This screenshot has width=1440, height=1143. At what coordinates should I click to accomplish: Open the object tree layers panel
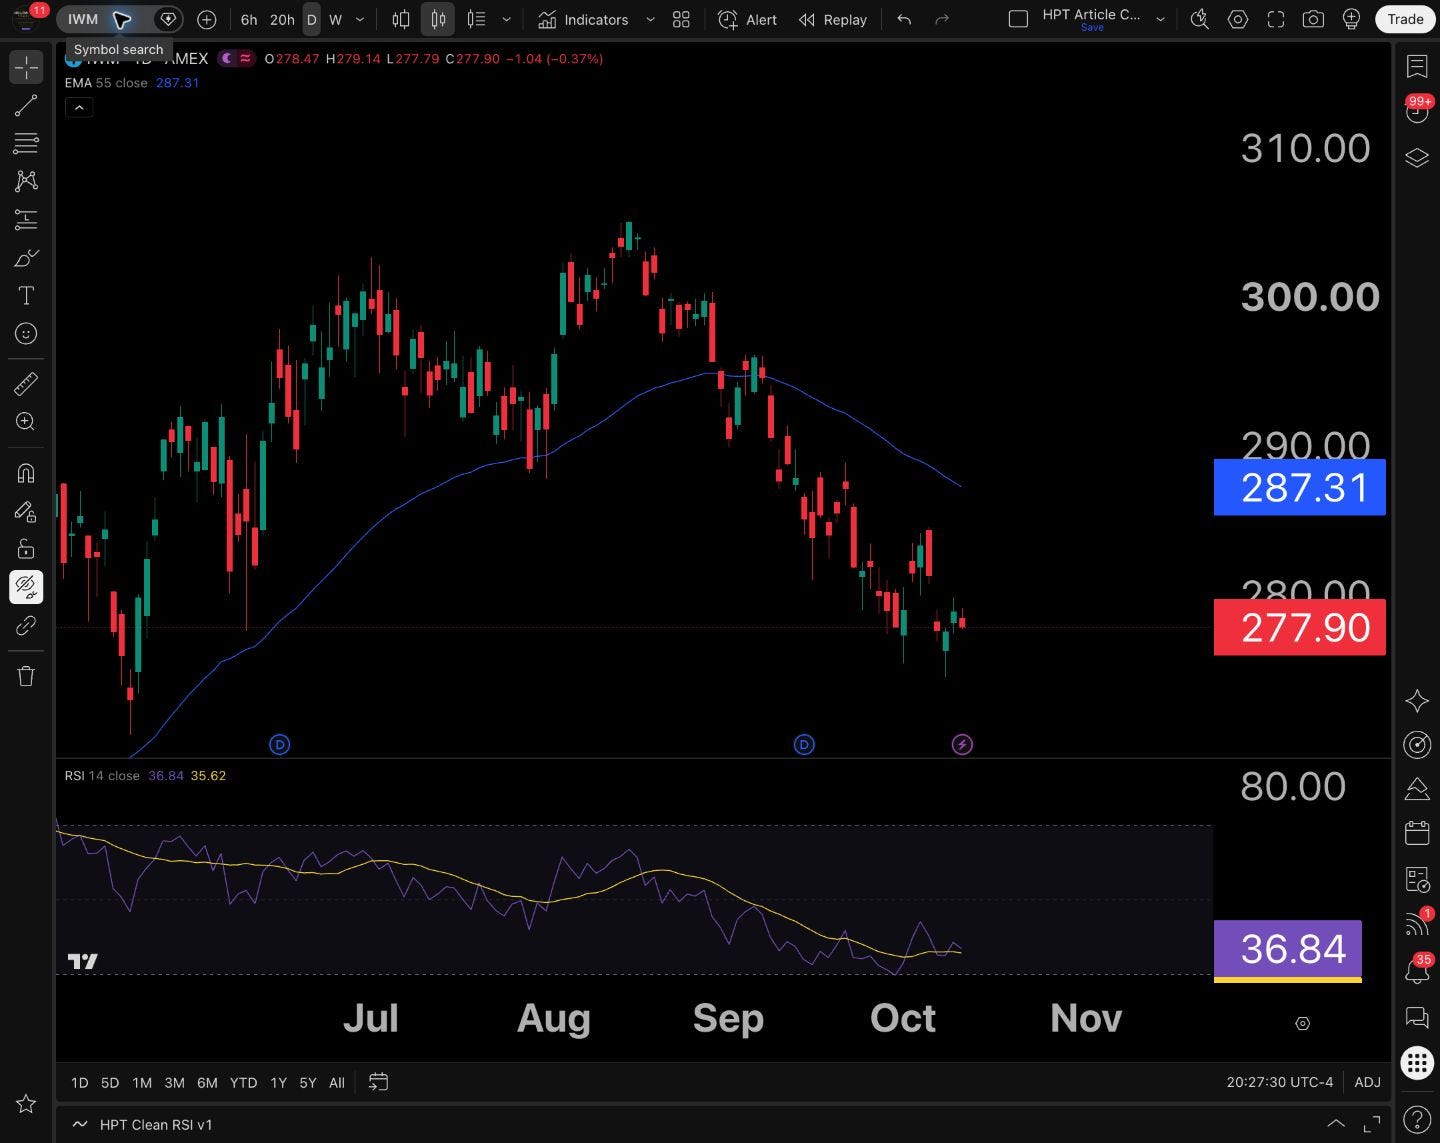(x=1417, y=158)
